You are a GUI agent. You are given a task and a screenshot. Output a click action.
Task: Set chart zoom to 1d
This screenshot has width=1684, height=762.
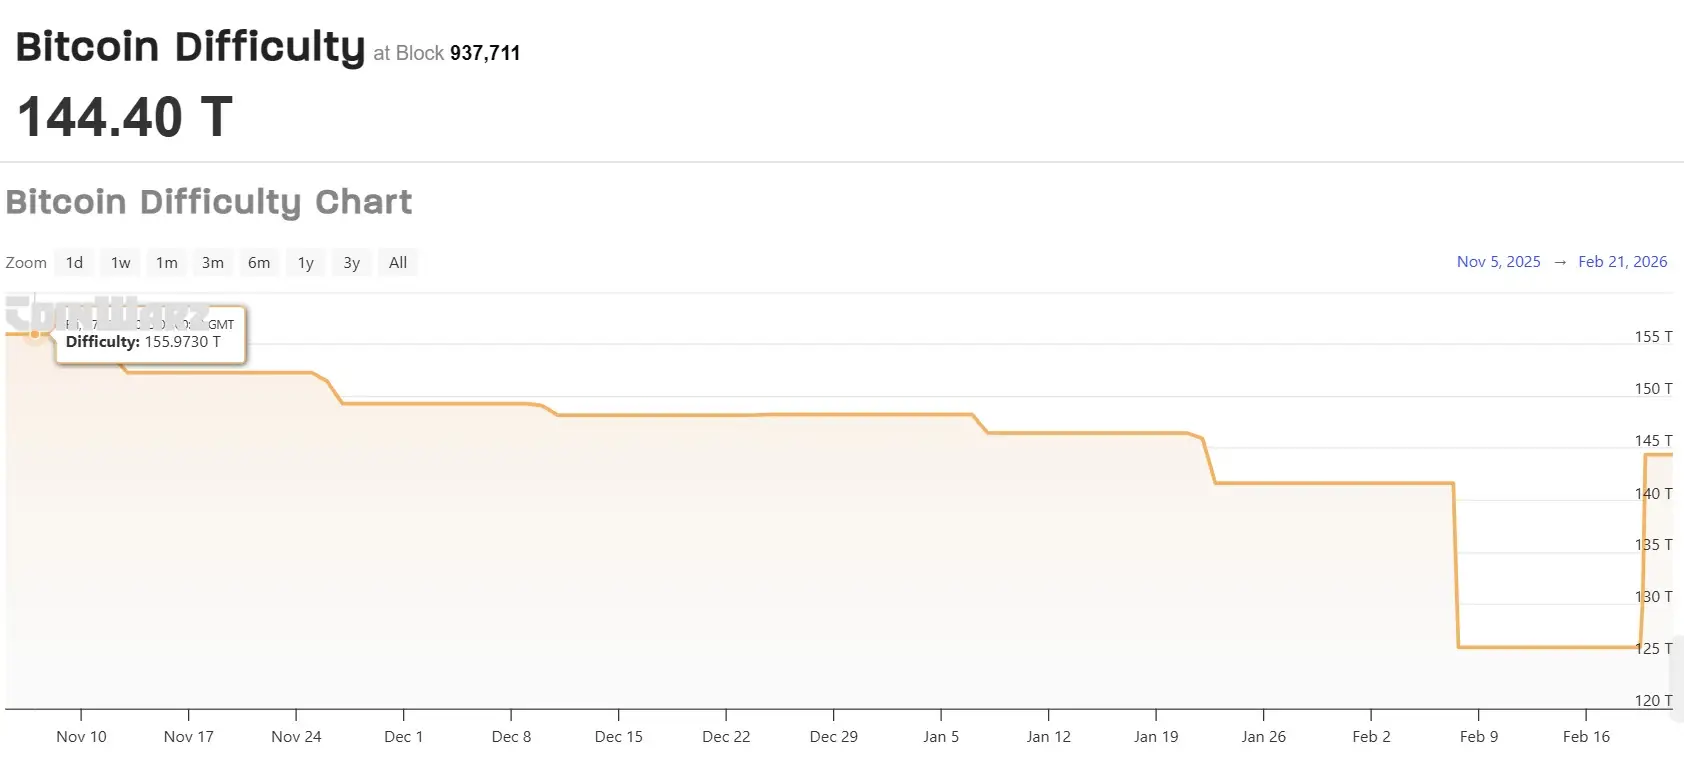click(x=75, y=263)
